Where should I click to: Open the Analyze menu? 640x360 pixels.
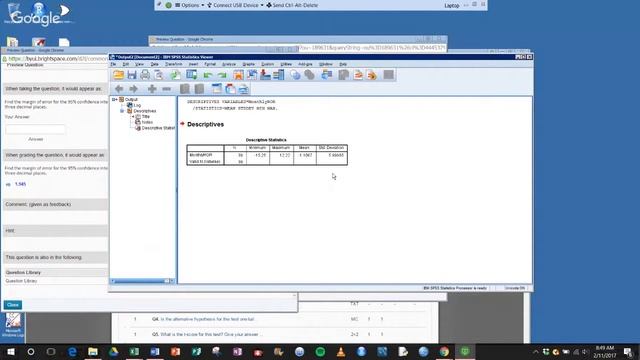point(229,64)
